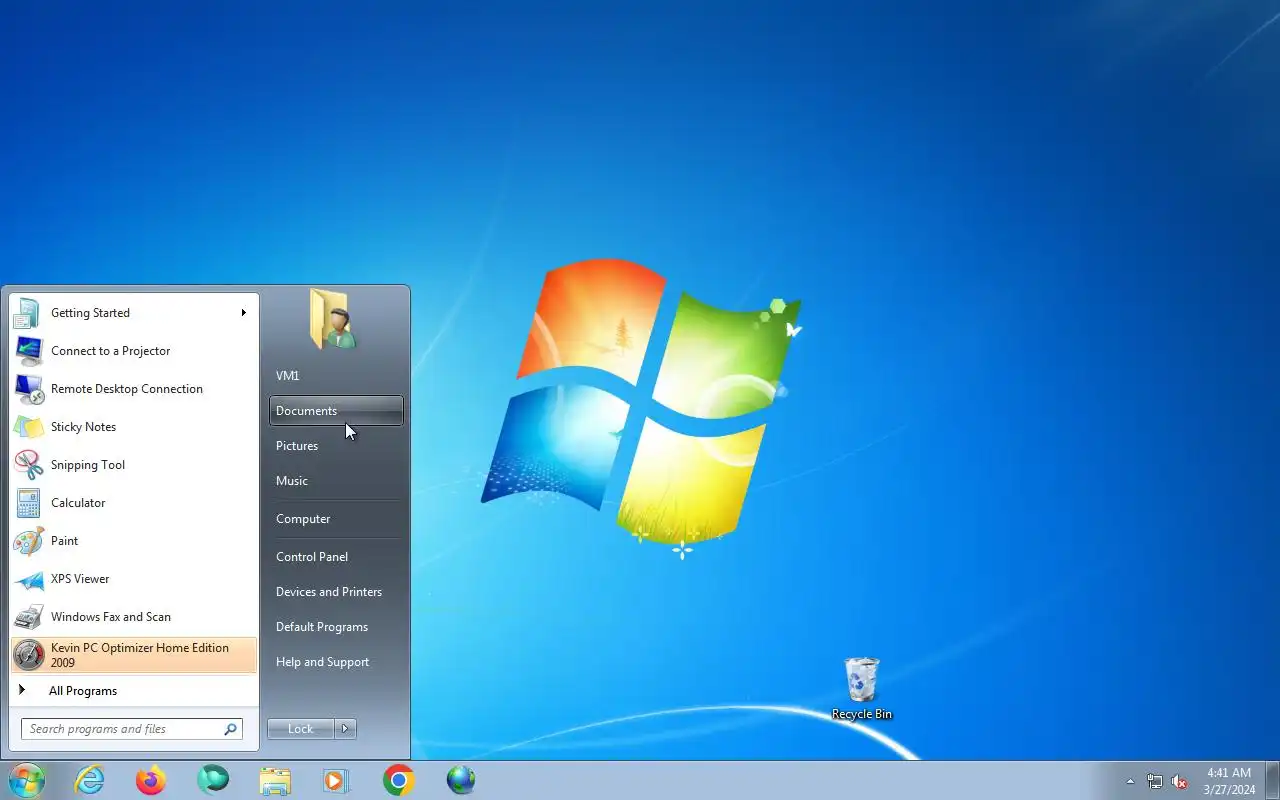Start Paint via its palette icon

point(28,541)
